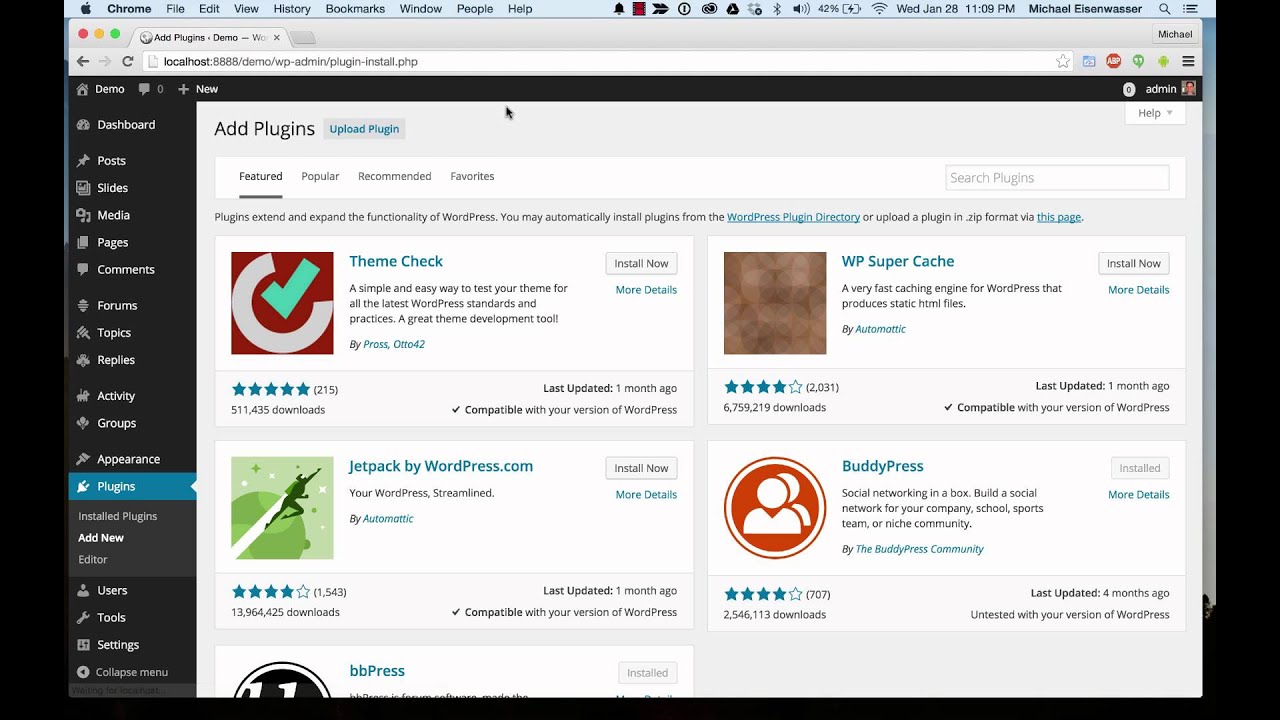The height and width of the screenshot is (720, 1280).
Task: Open The BuddyPress Community author link
Action: 919,549
